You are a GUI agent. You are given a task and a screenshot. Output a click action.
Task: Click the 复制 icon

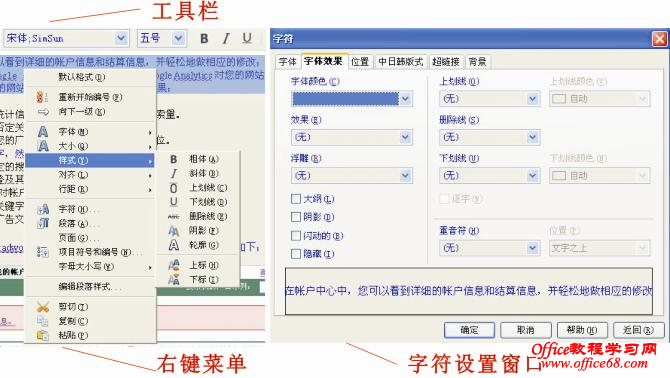(x=43, y=321)
